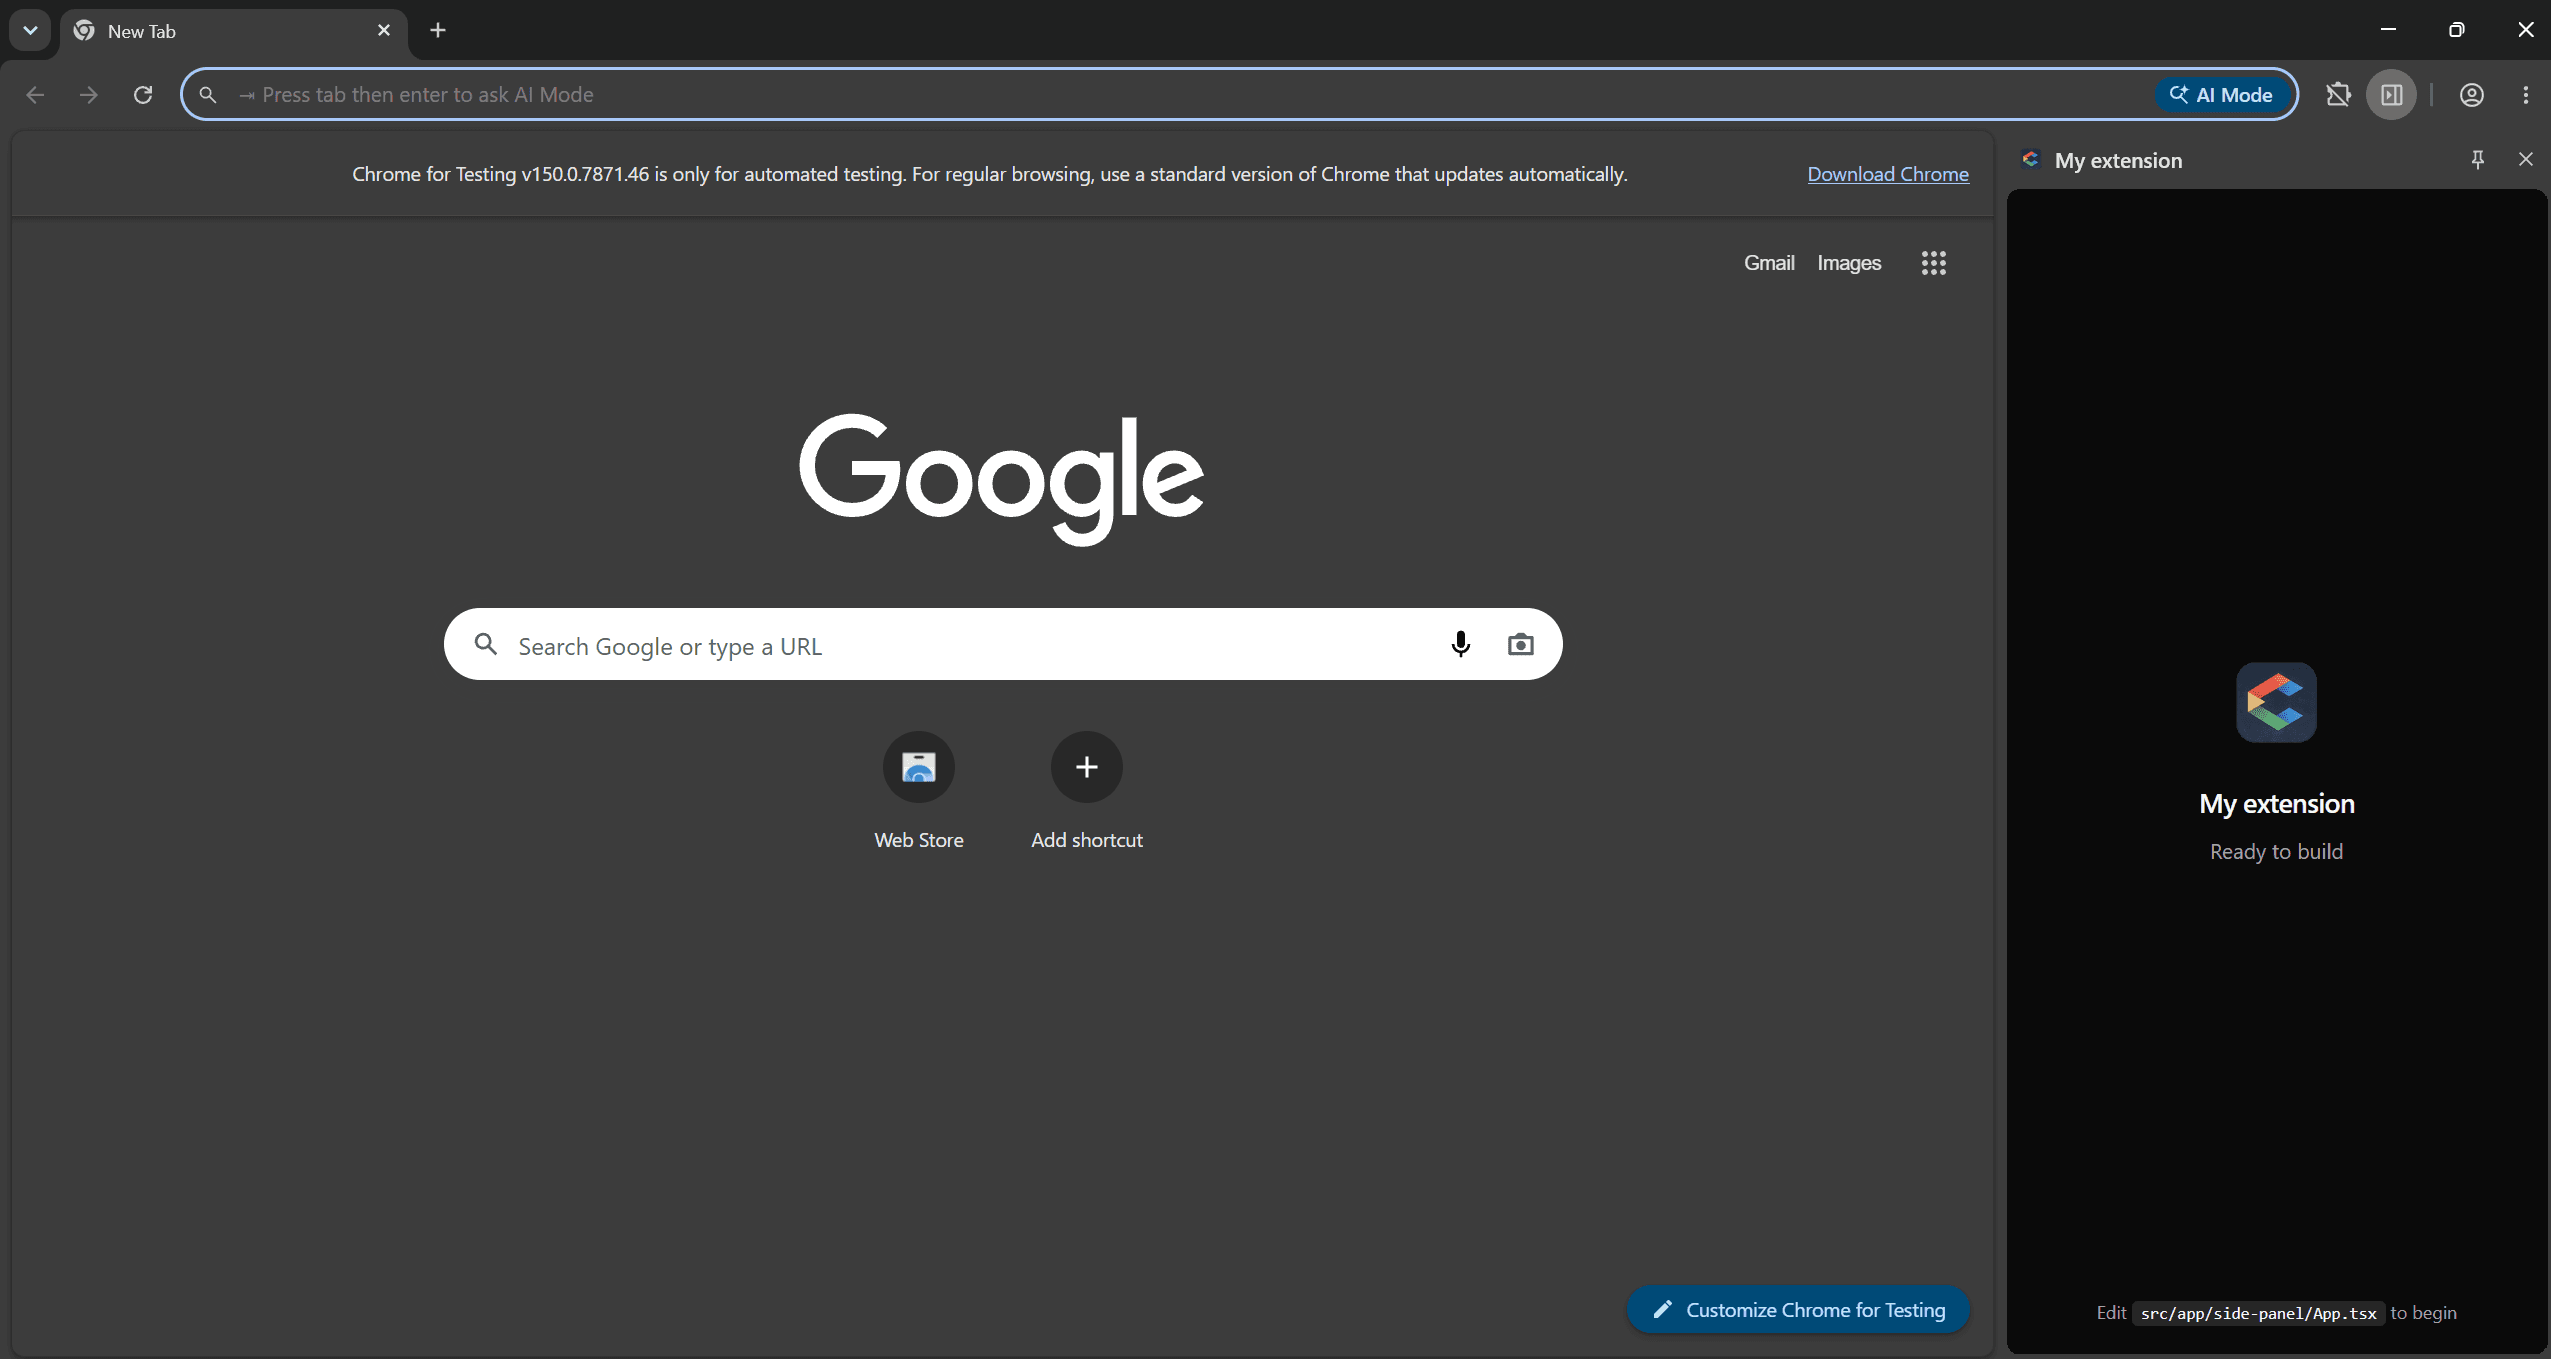Click the address bar search icon
Image resolution: width=2551 pixels, height=1359 pixels.
207,95
